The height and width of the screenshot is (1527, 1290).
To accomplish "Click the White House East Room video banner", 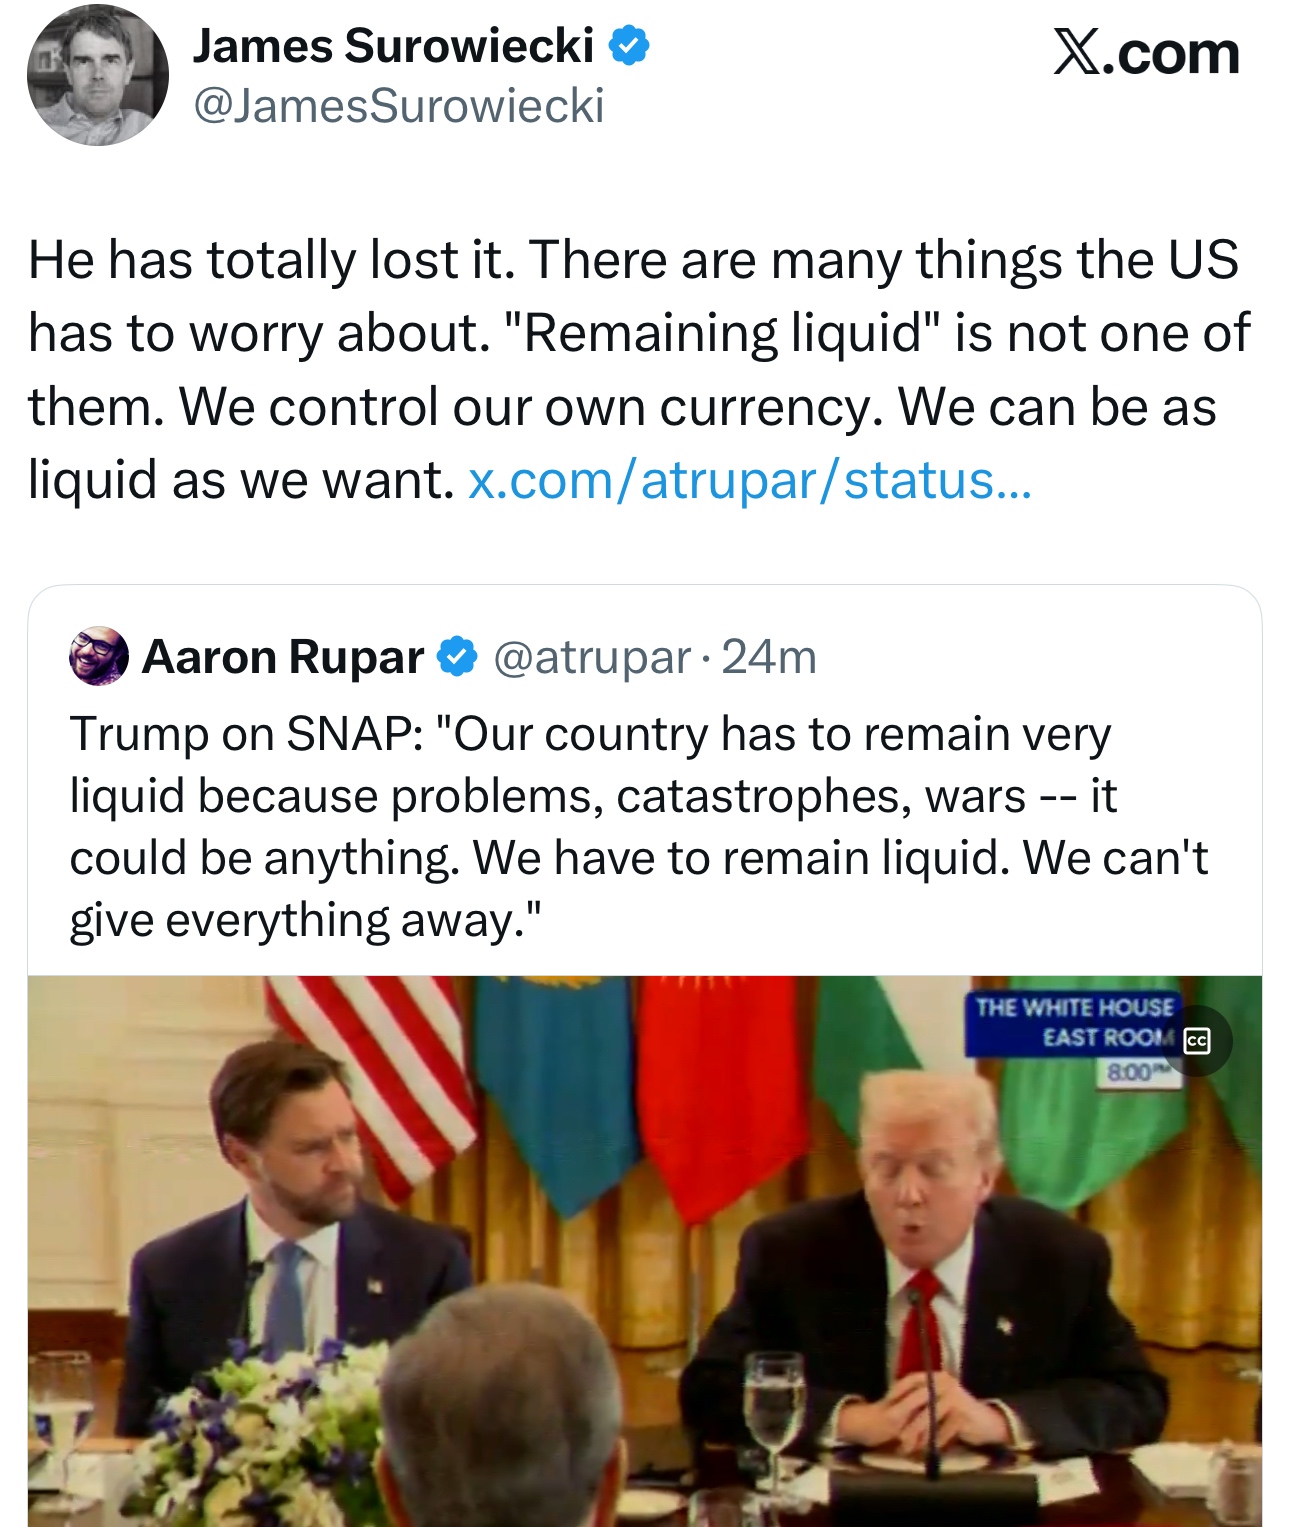I will pos(1073,1022).
